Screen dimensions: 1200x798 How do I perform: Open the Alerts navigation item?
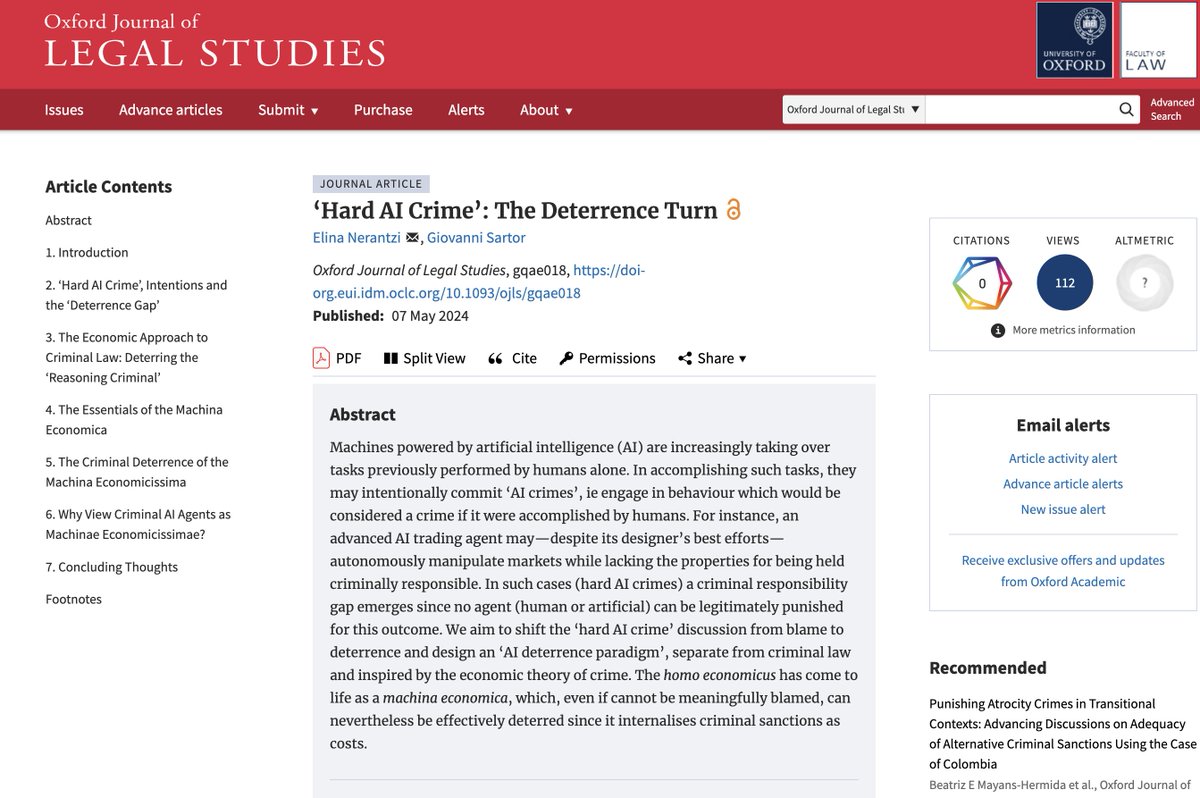point(466,110)
